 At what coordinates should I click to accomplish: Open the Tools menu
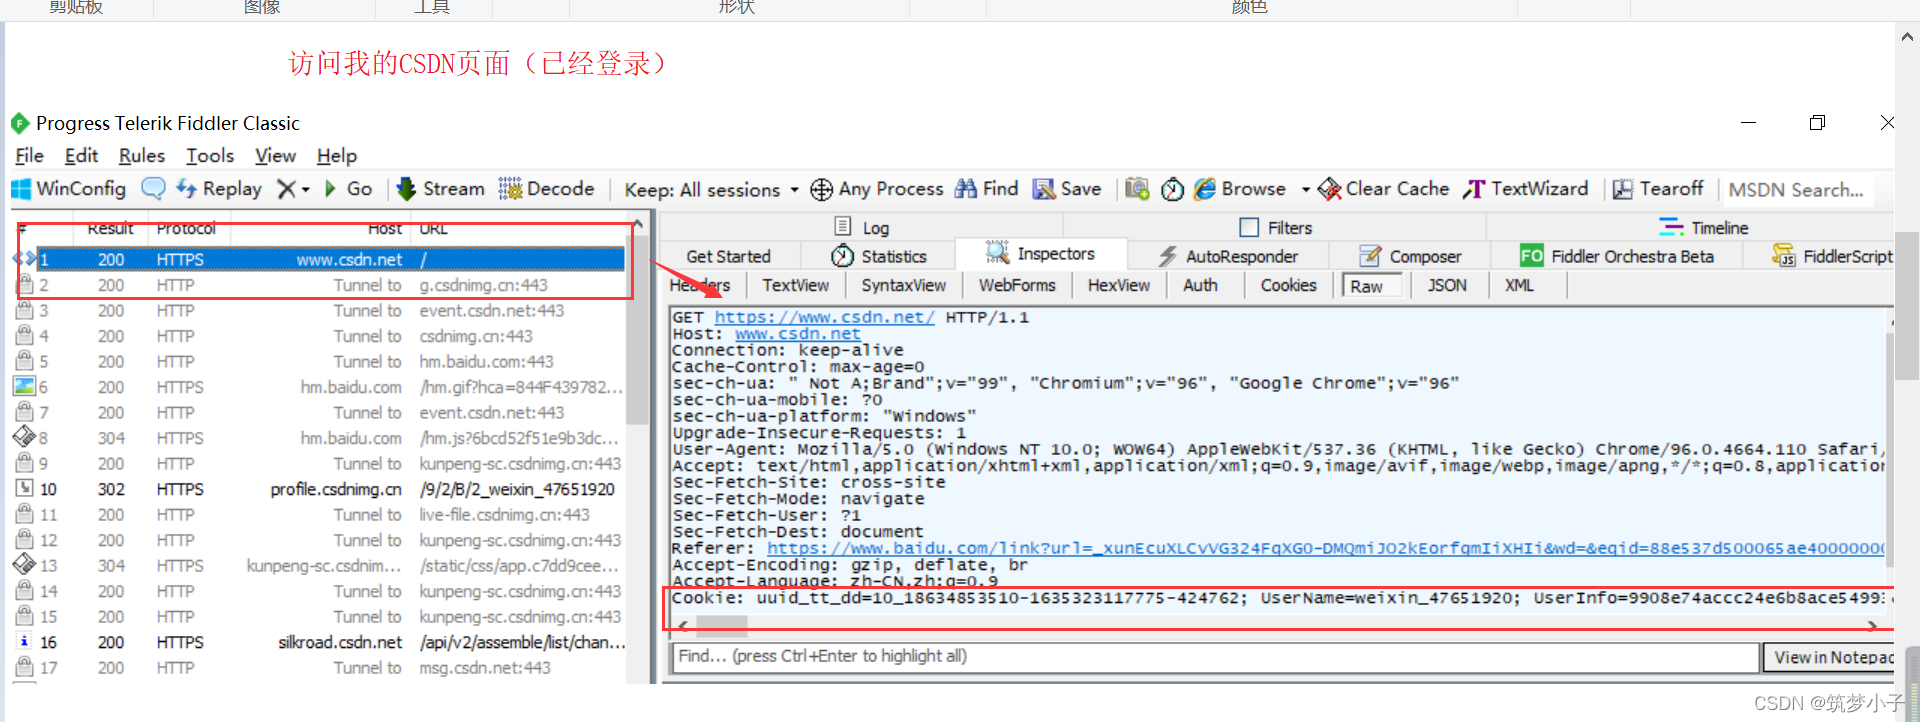[x=210, y=156]
